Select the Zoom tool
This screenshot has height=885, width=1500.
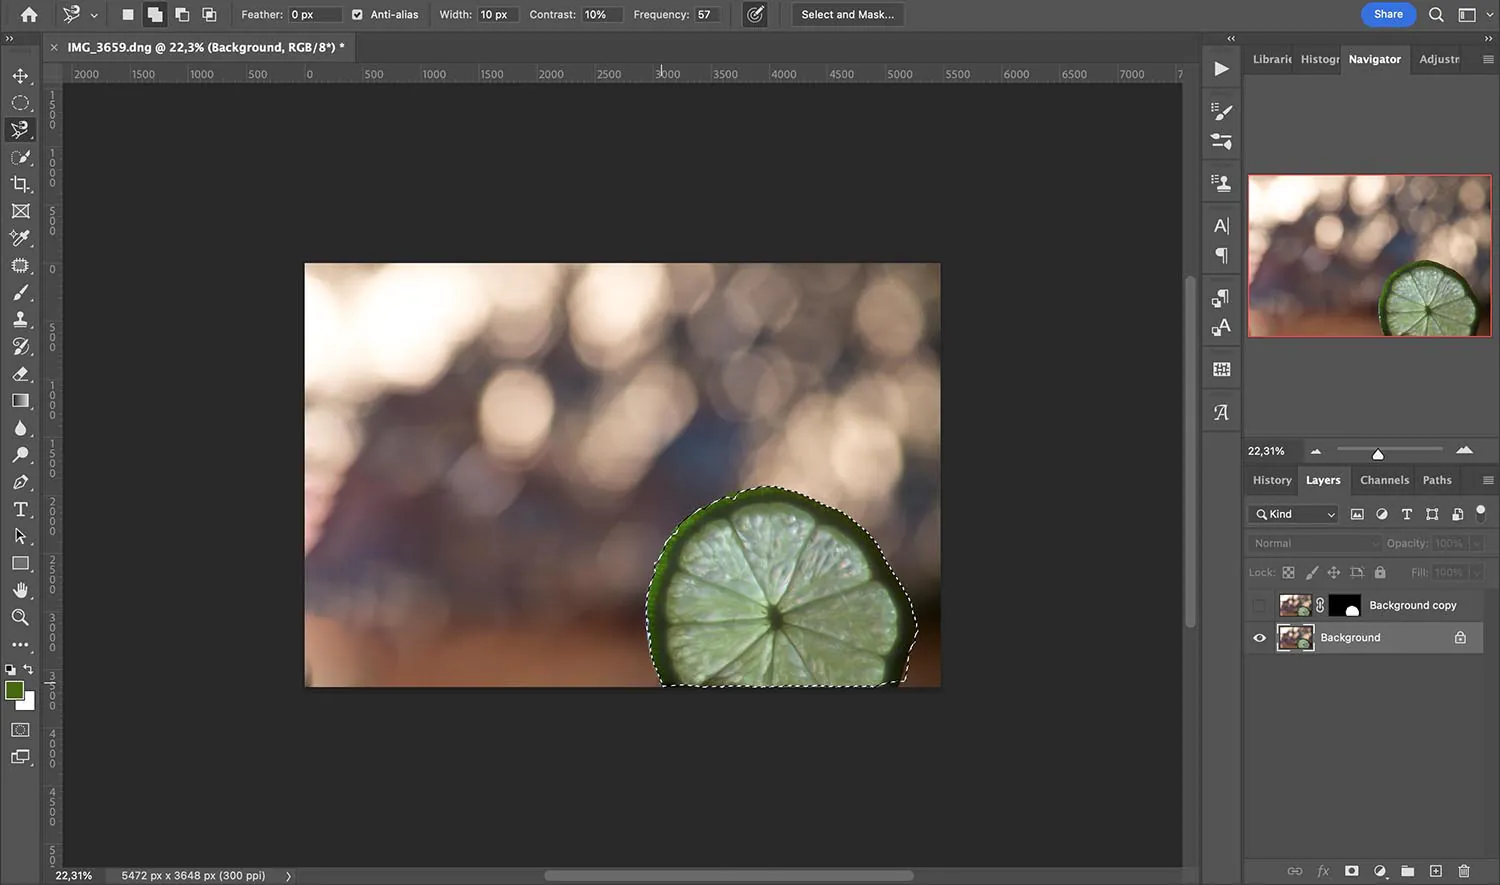coord(20,617)
